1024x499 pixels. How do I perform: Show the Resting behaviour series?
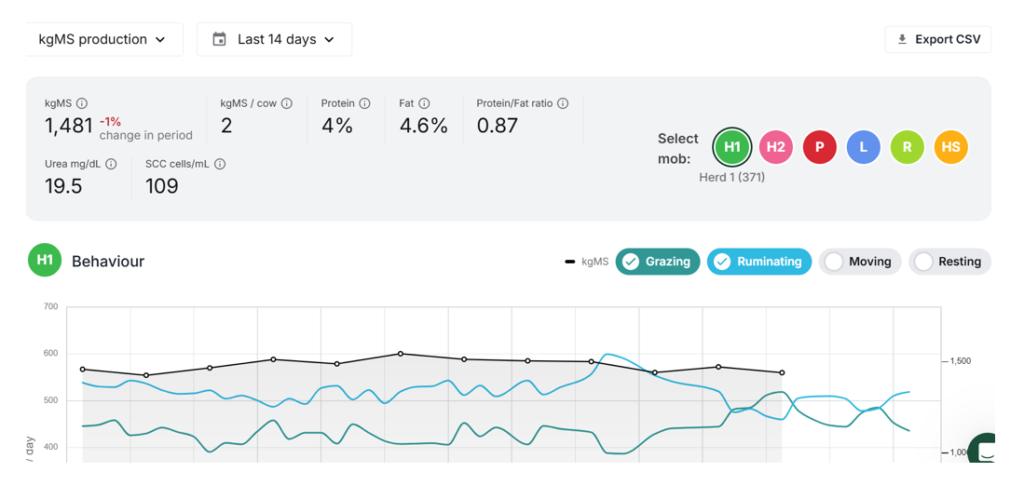(x=949, y=262)
